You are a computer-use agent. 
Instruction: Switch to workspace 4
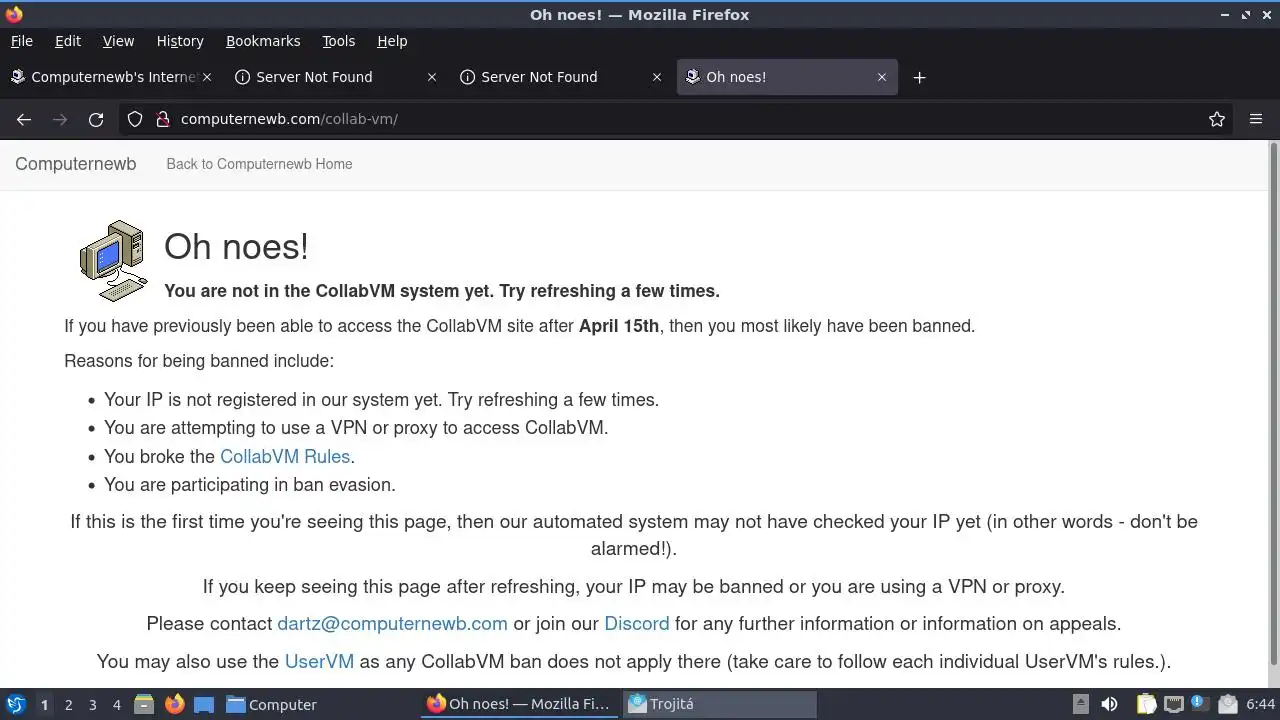[116, 705]
